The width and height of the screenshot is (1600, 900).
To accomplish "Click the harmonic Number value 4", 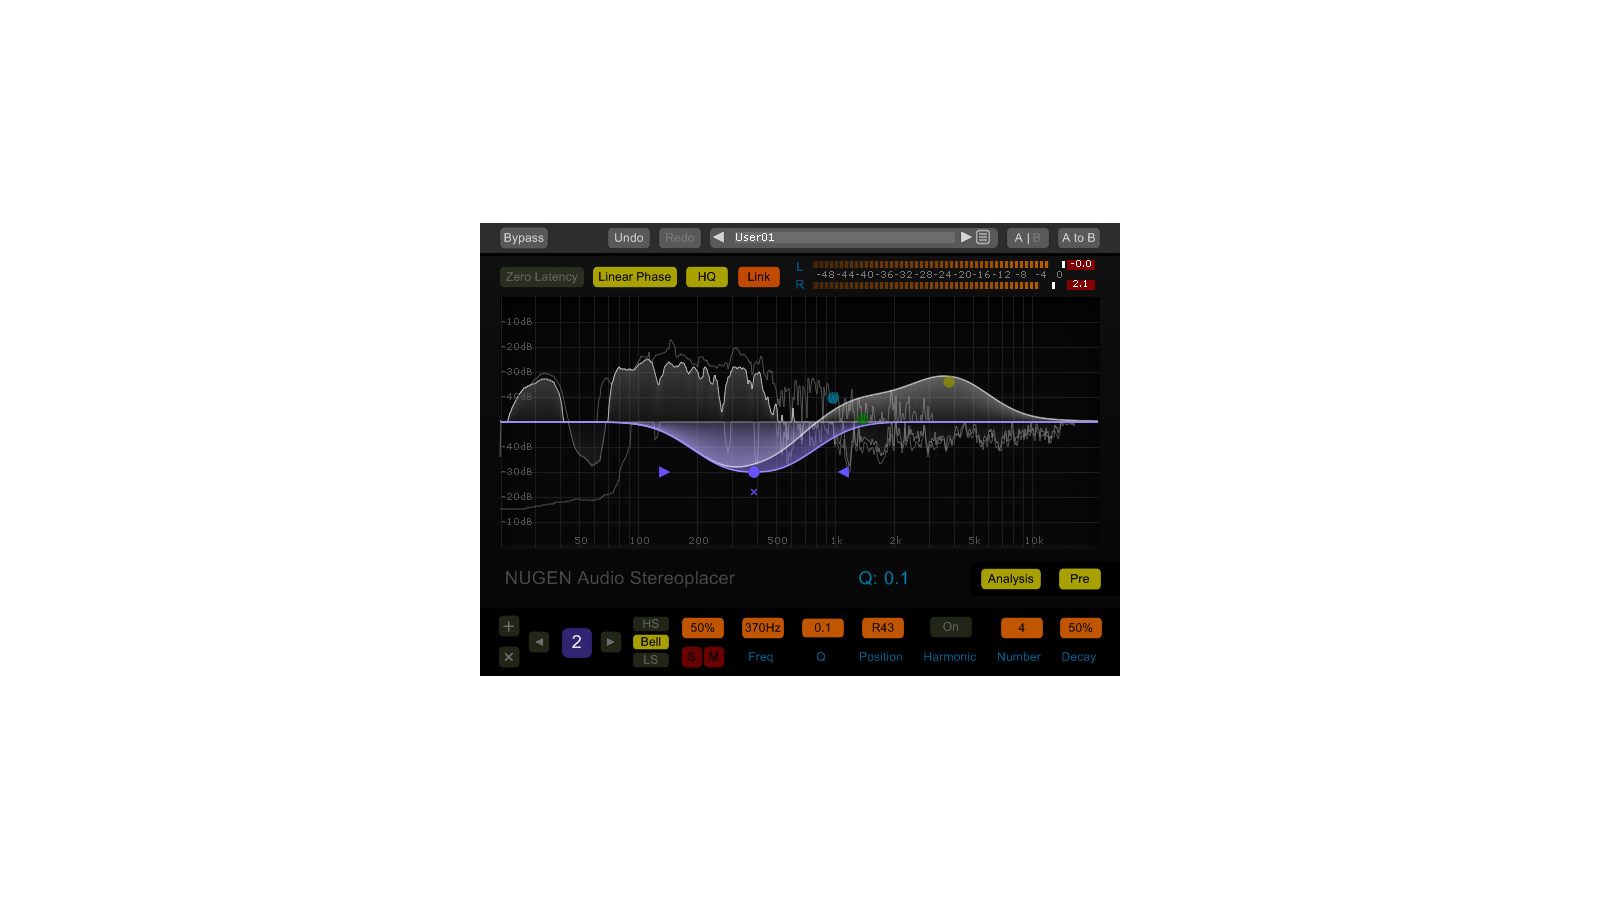I will point(1021,628).
